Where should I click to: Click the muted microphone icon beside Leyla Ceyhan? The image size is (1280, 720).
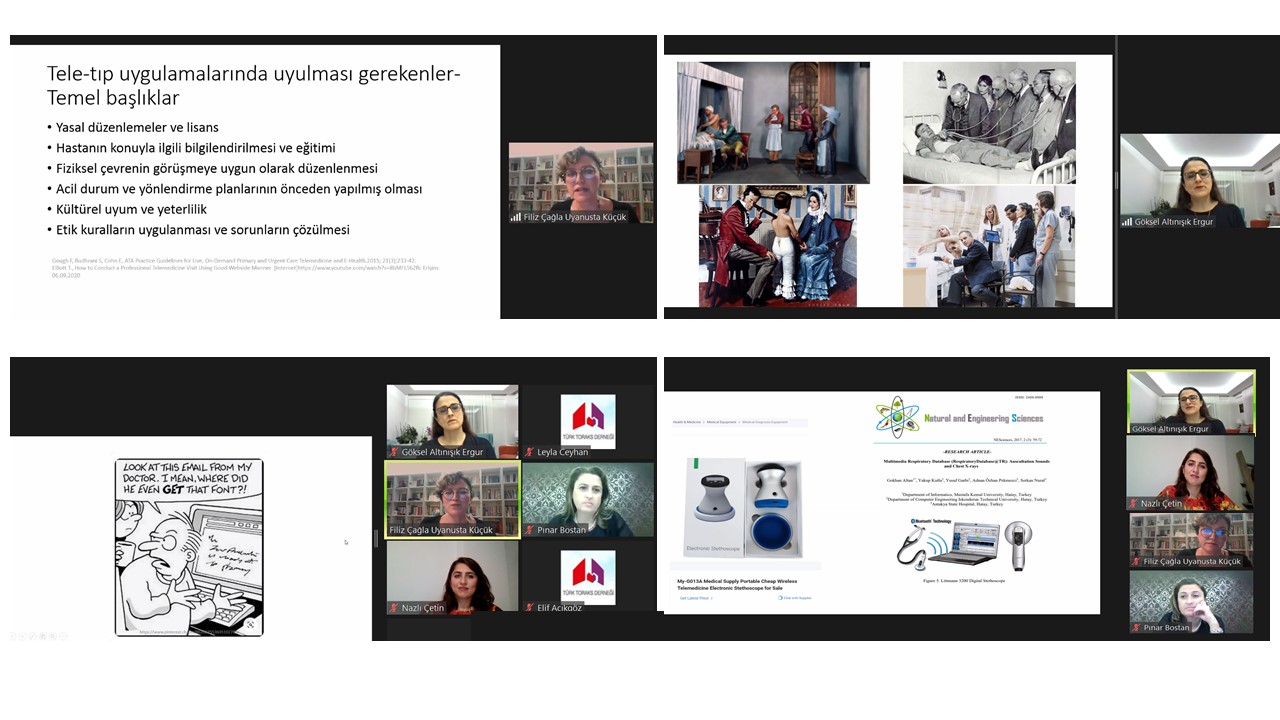coord(530,453)
